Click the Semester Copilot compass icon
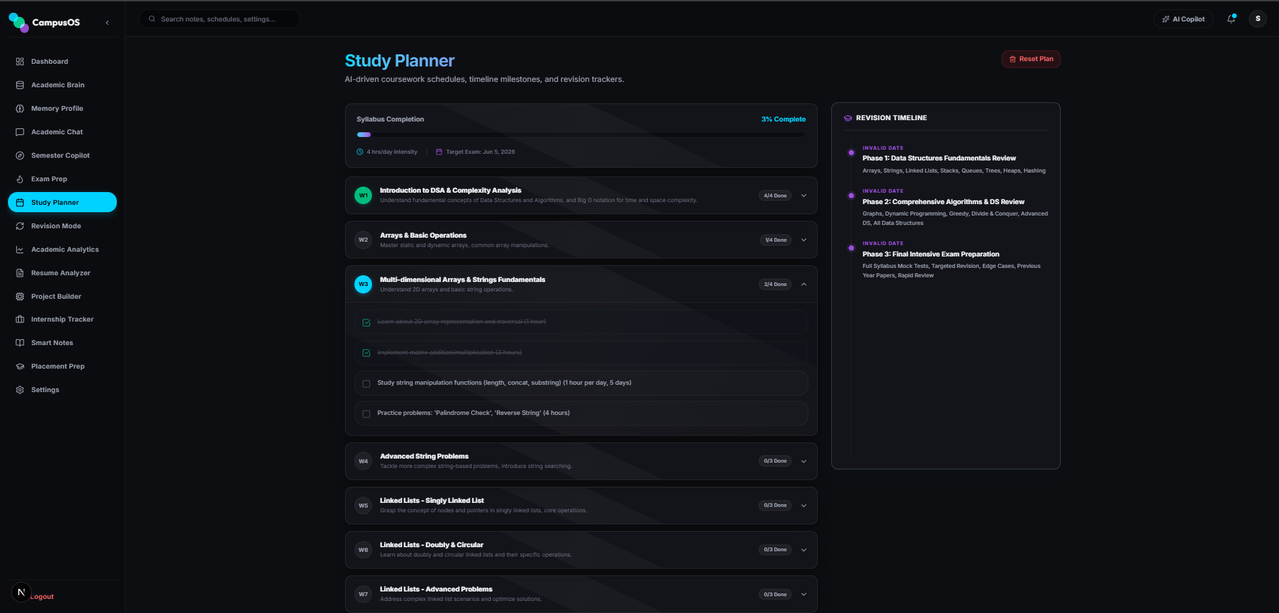Screen dimensions: 1279x613 coord(20,155)
